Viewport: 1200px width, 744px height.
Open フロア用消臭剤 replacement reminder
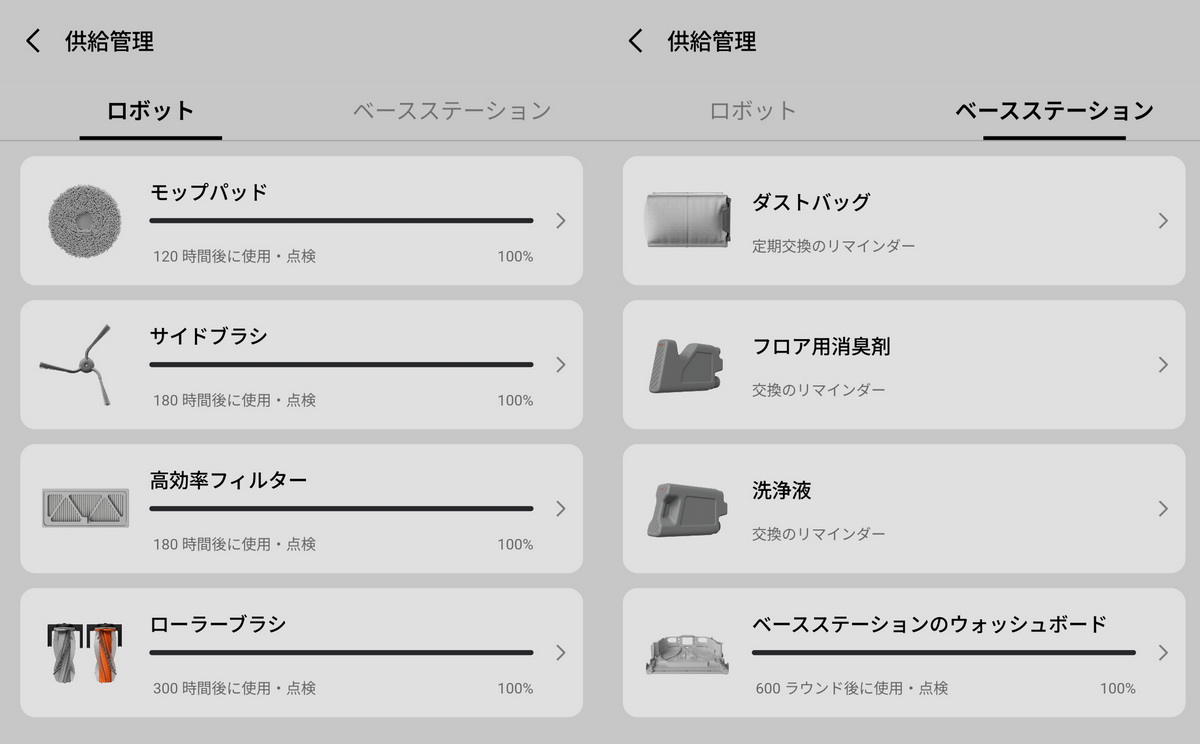pos(819,389)
